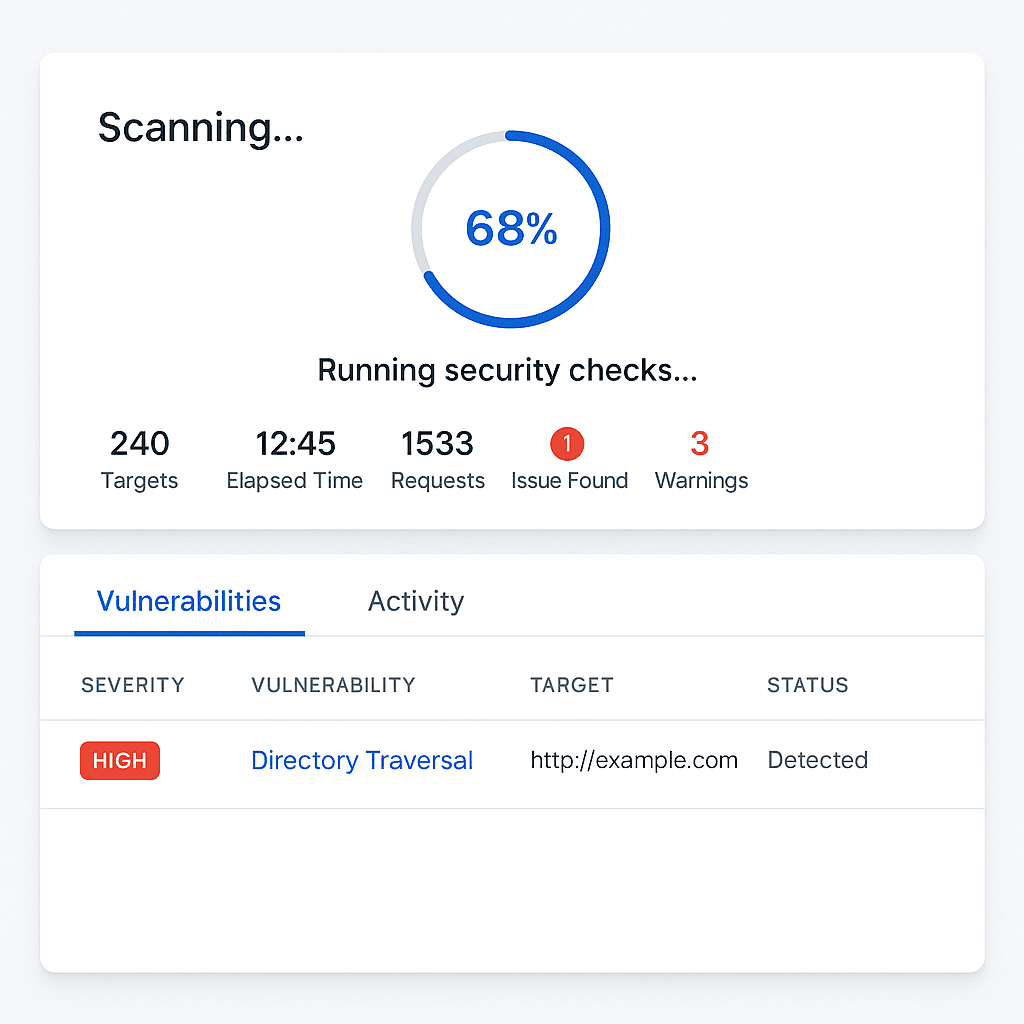The image size is (1024, 1024).
Task: Click the Warnings count of 3
Action: point(700,443)
